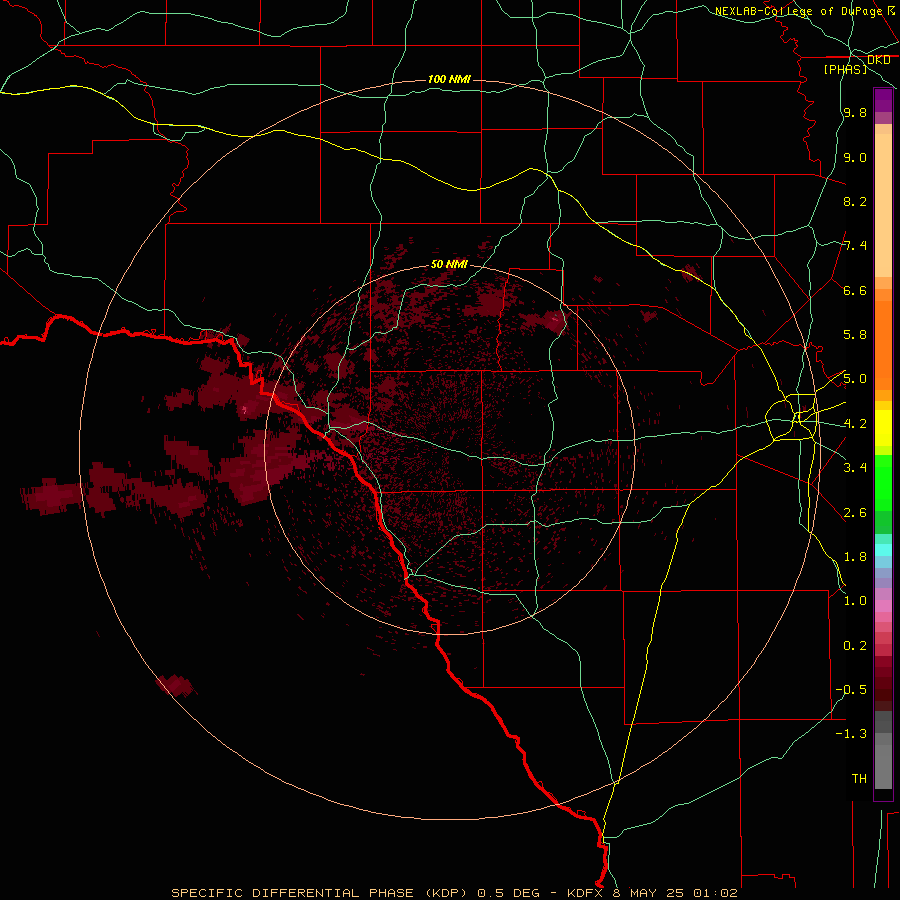This screenshot has height=900, width=900.
Task: Click the [PHAS] unit label
Action: coord(845,69)
